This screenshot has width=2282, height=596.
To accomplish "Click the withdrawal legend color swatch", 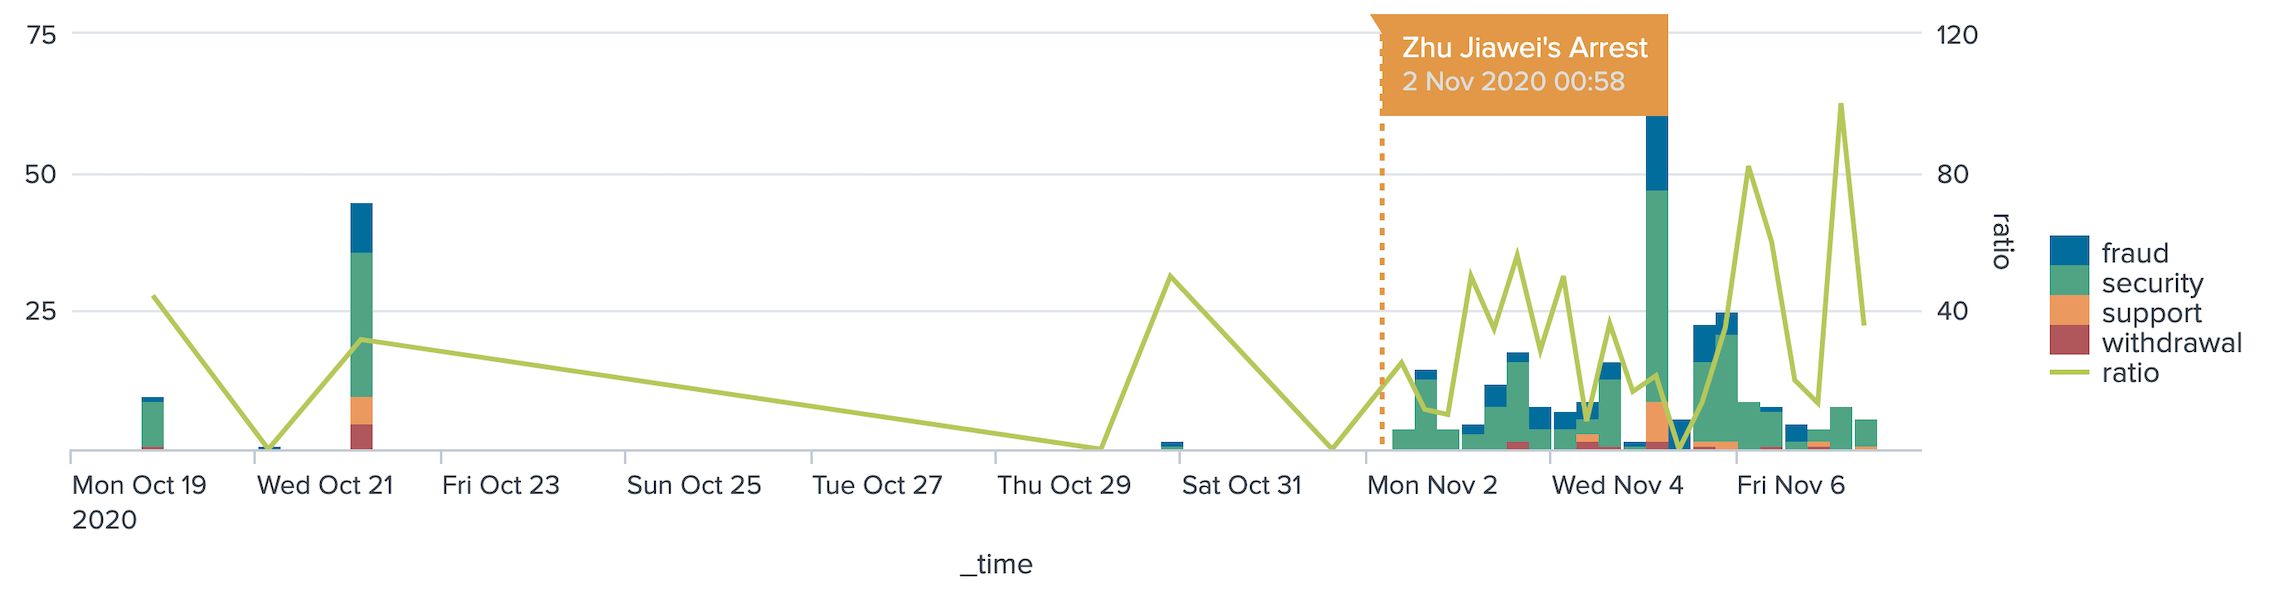I will [2068, 341].
